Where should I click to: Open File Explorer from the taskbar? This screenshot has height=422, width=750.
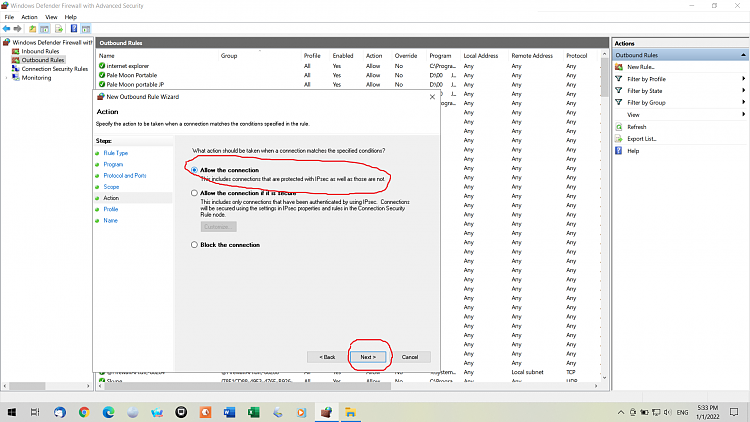pos(351,412)
